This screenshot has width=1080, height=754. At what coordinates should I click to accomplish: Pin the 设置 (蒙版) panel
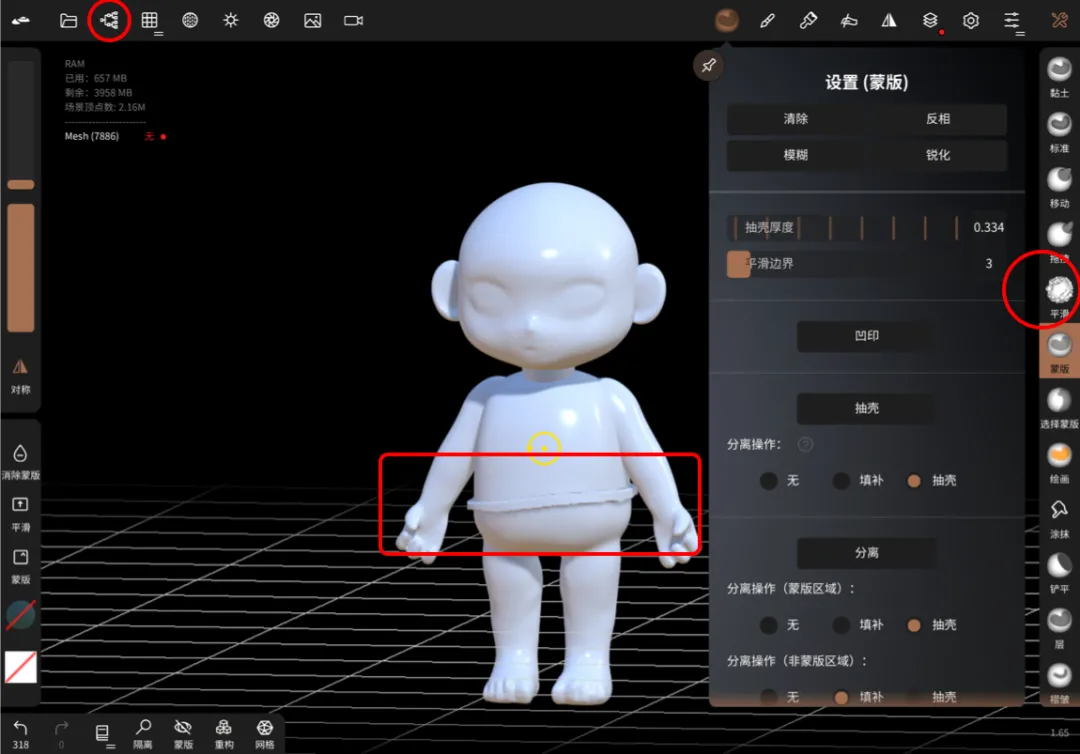click(708, 66)
